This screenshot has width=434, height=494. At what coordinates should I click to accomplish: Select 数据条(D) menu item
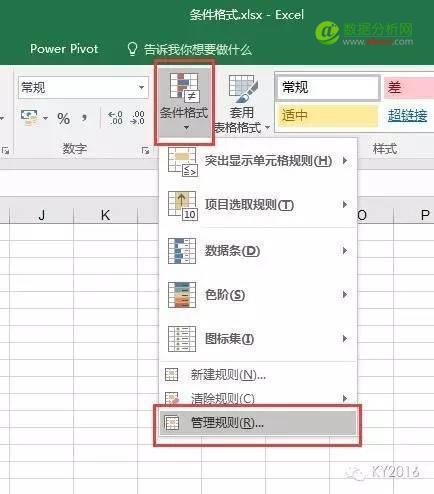pos(259,251)
